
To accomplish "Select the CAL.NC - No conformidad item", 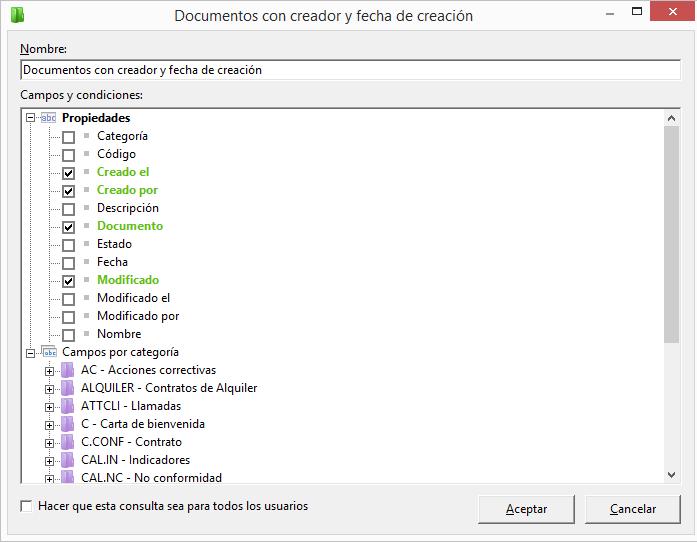I will pos(151,478).
